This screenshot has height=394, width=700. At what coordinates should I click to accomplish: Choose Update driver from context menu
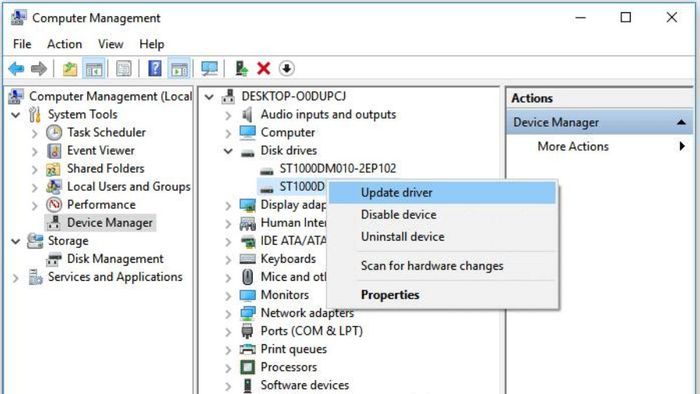[442, 193]
